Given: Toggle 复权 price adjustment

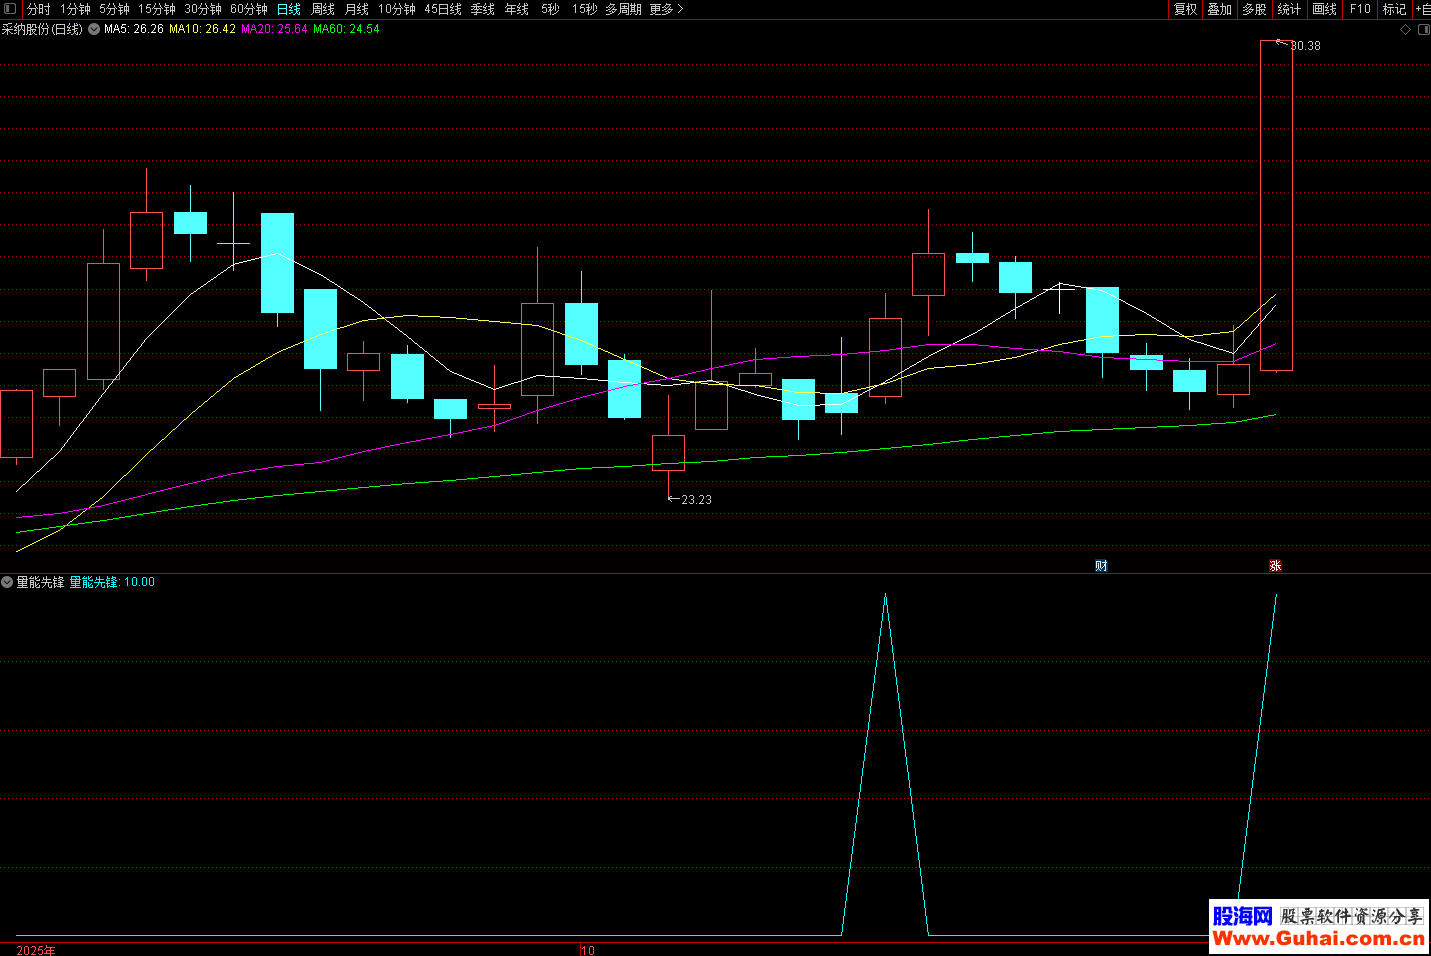Looking at the screenshot, I should [x=1185, y=9].
